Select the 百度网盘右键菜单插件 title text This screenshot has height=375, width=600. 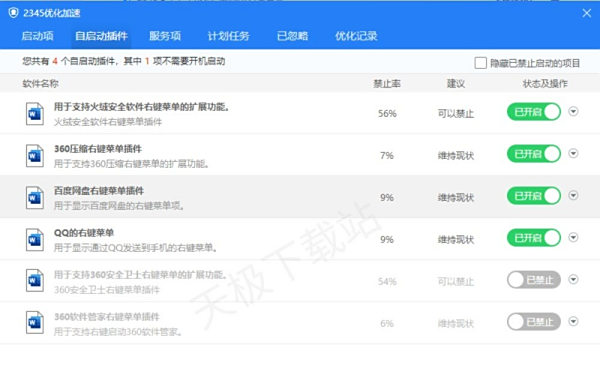99,191
